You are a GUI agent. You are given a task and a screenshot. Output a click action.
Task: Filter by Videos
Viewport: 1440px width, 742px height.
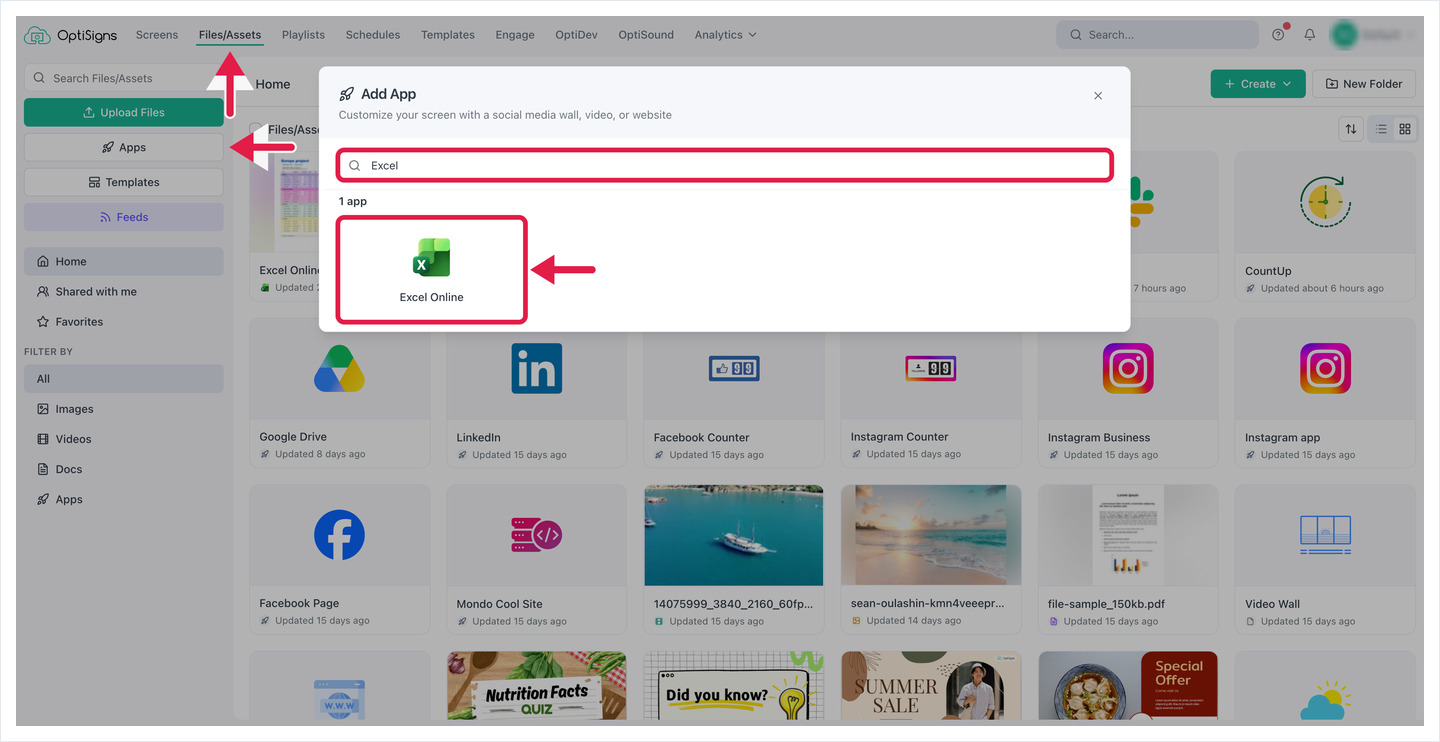point(124,439)
